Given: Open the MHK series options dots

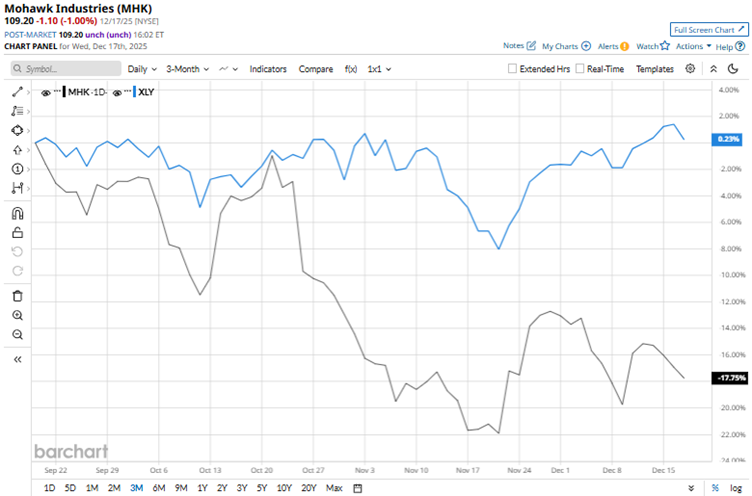Looking at the screenshot, I should point(57,91).
